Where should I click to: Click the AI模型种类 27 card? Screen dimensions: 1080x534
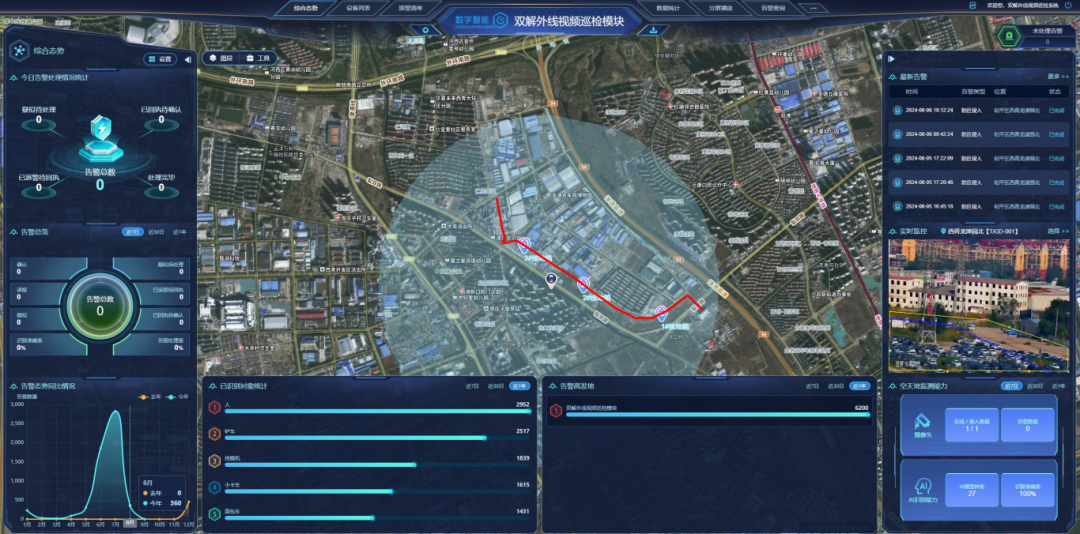pyautogui.click(x=972, y=490)
